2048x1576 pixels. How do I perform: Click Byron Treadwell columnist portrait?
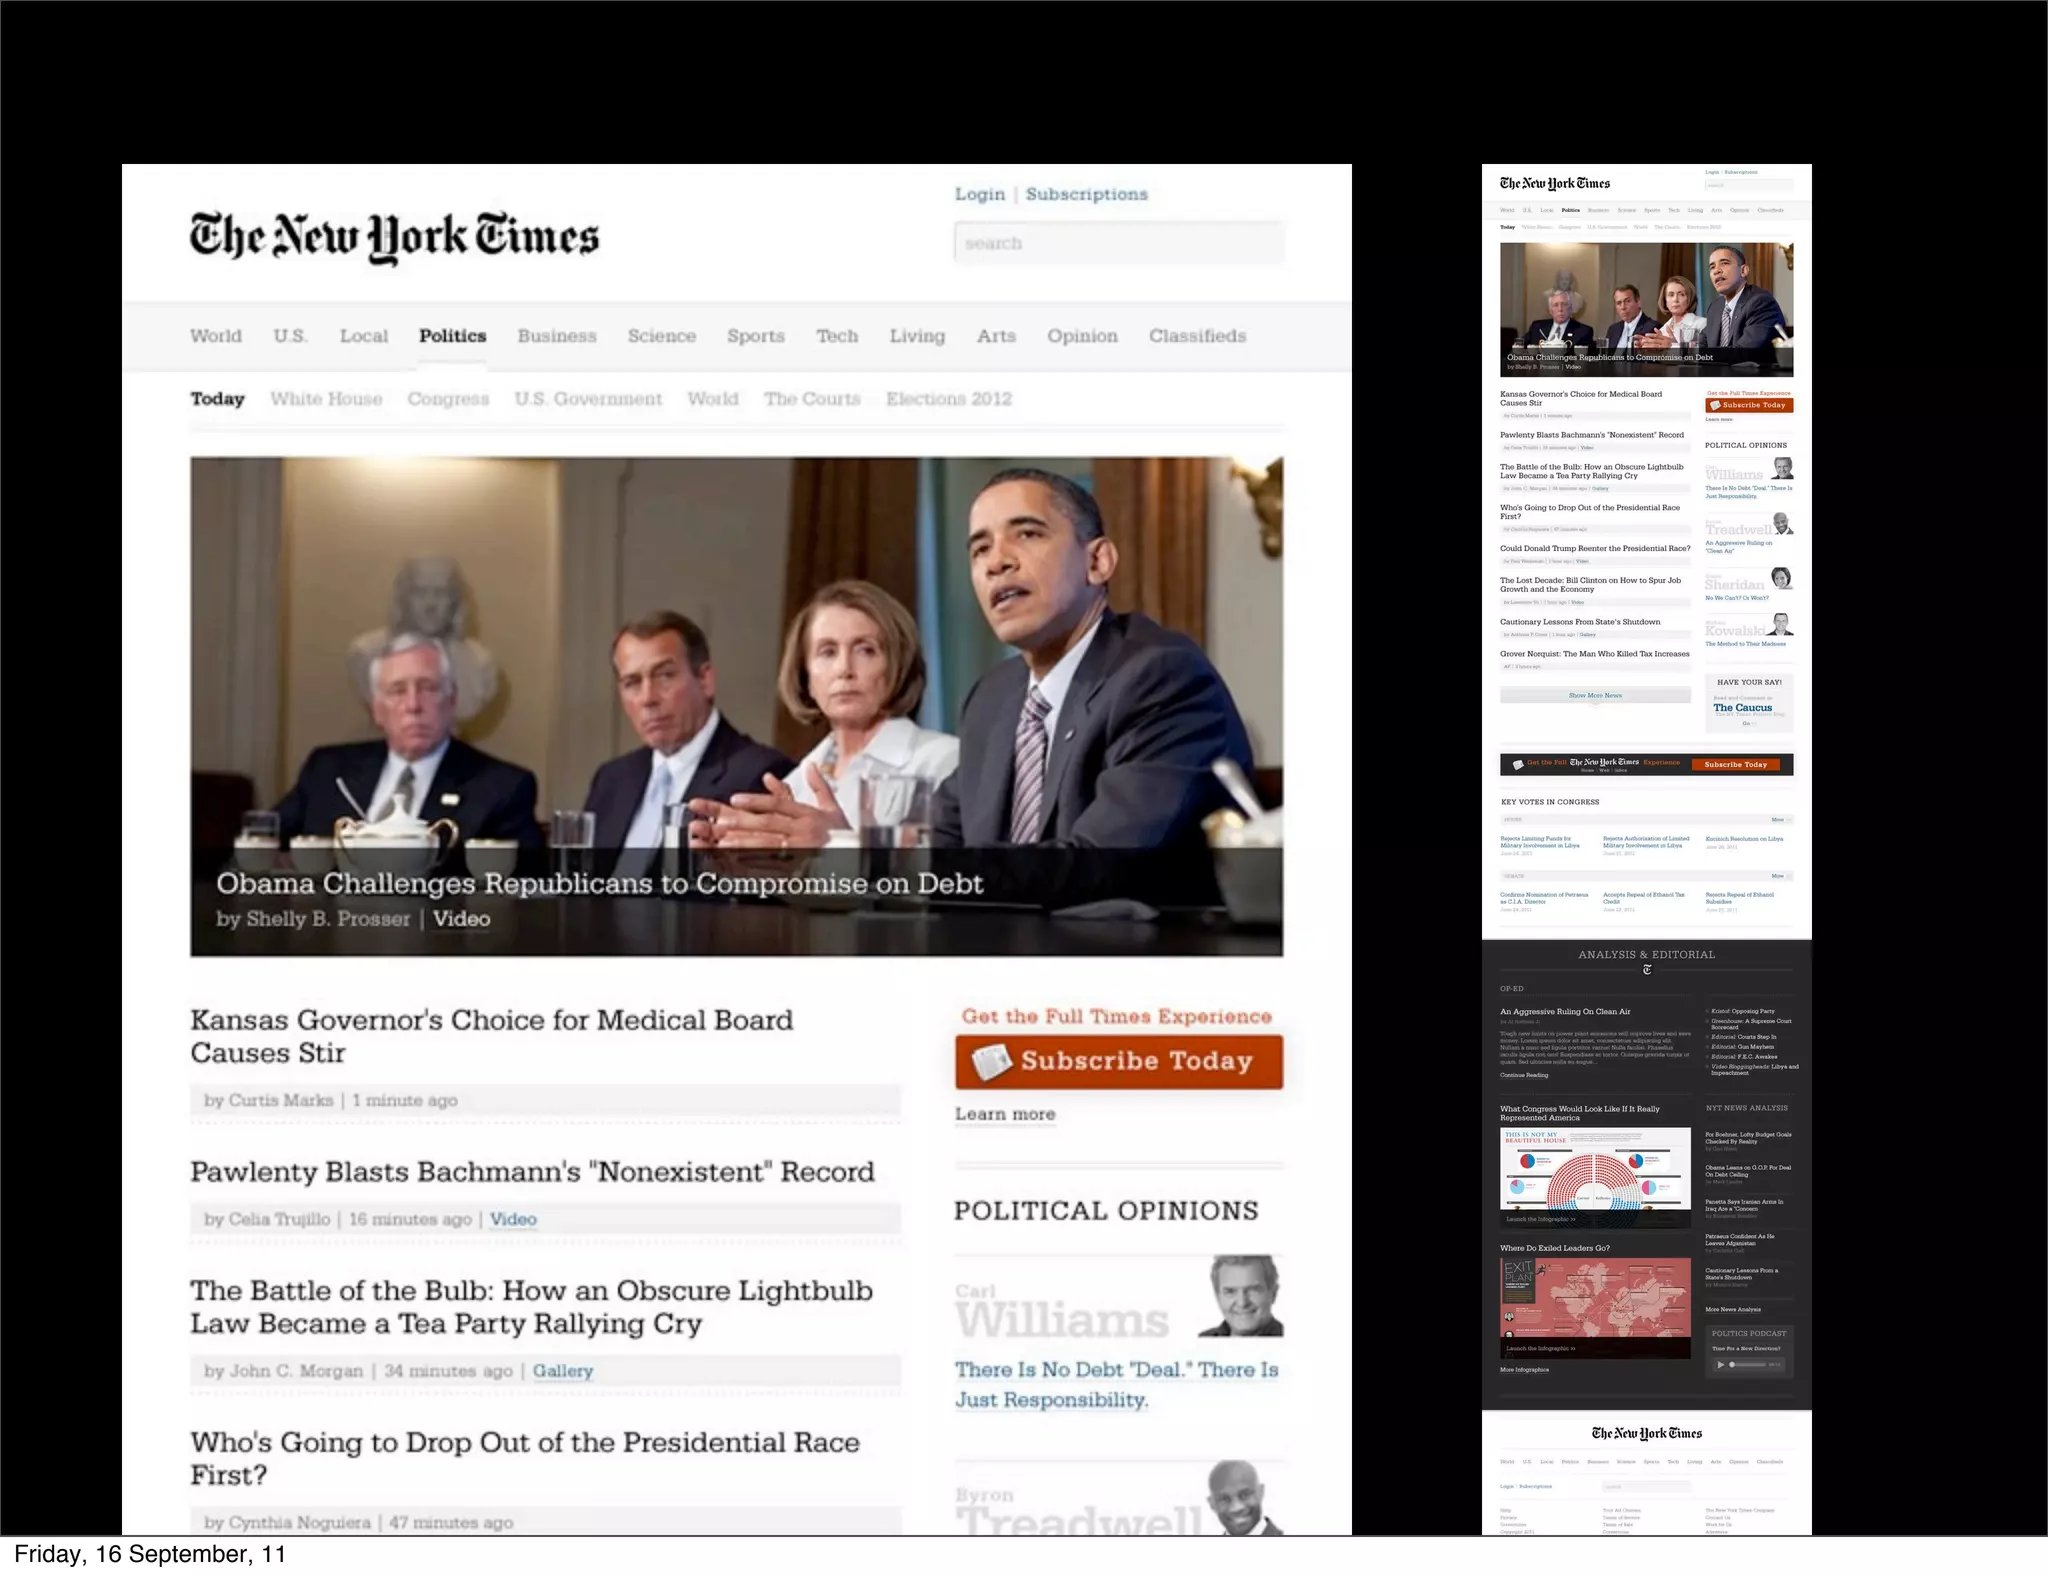[x=1237, y=1500]
